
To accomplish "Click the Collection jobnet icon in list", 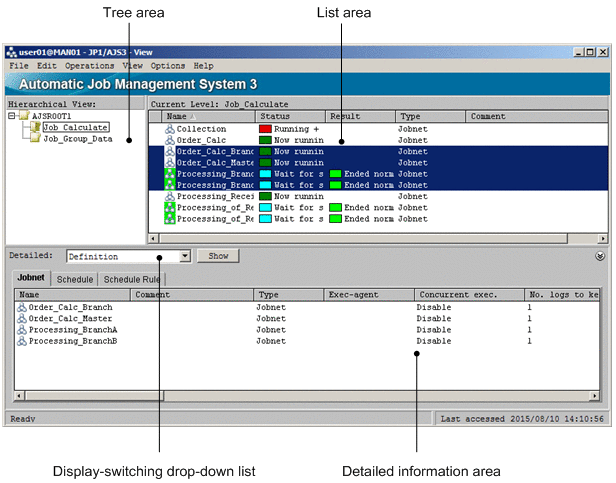I will point(169,130).
